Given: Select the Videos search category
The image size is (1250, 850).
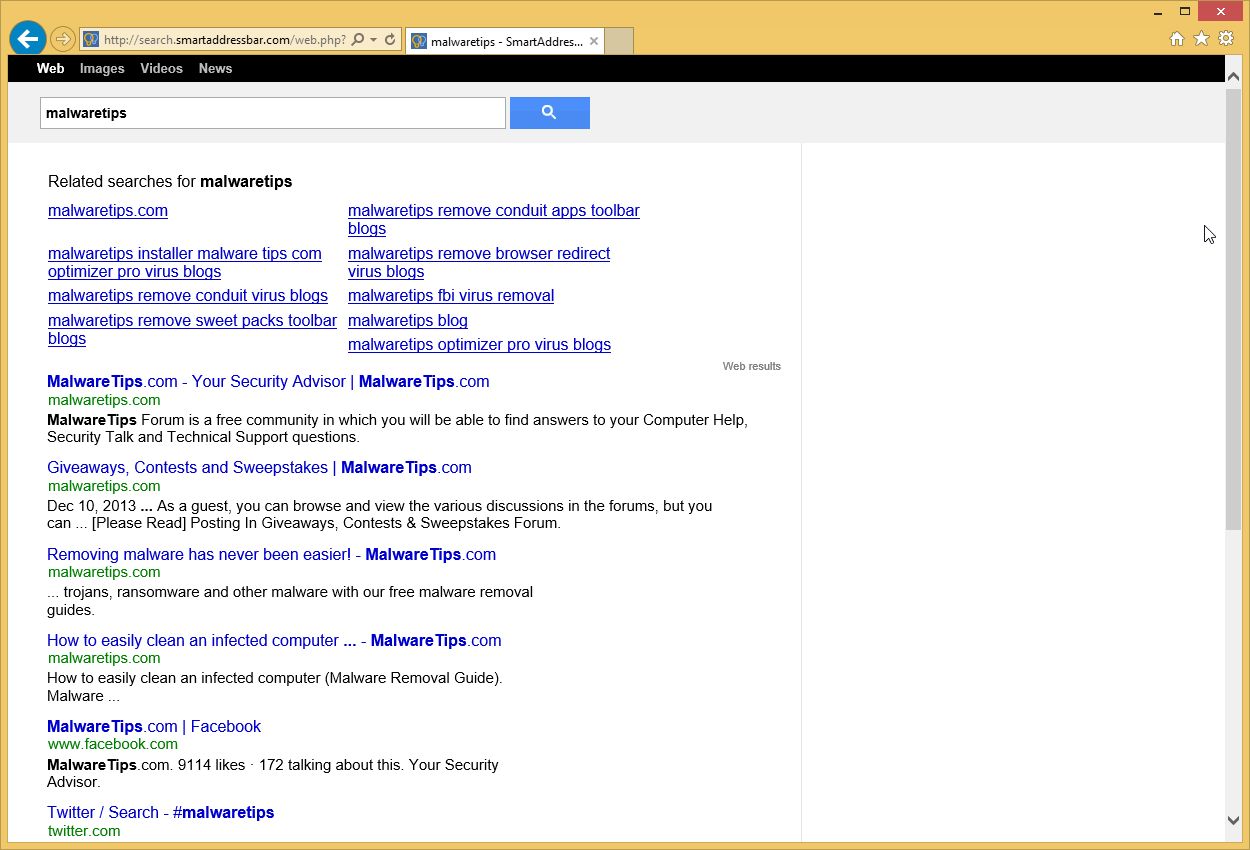Looking at the screenshot, I should pyautogui.click(x=161, y=68).
